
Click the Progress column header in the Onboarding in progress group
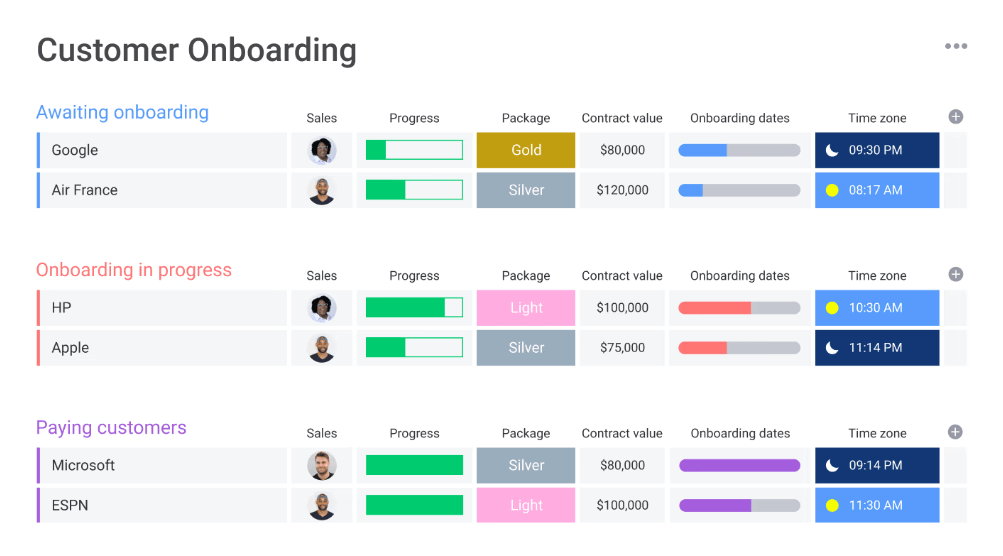(x=414, y=276)
